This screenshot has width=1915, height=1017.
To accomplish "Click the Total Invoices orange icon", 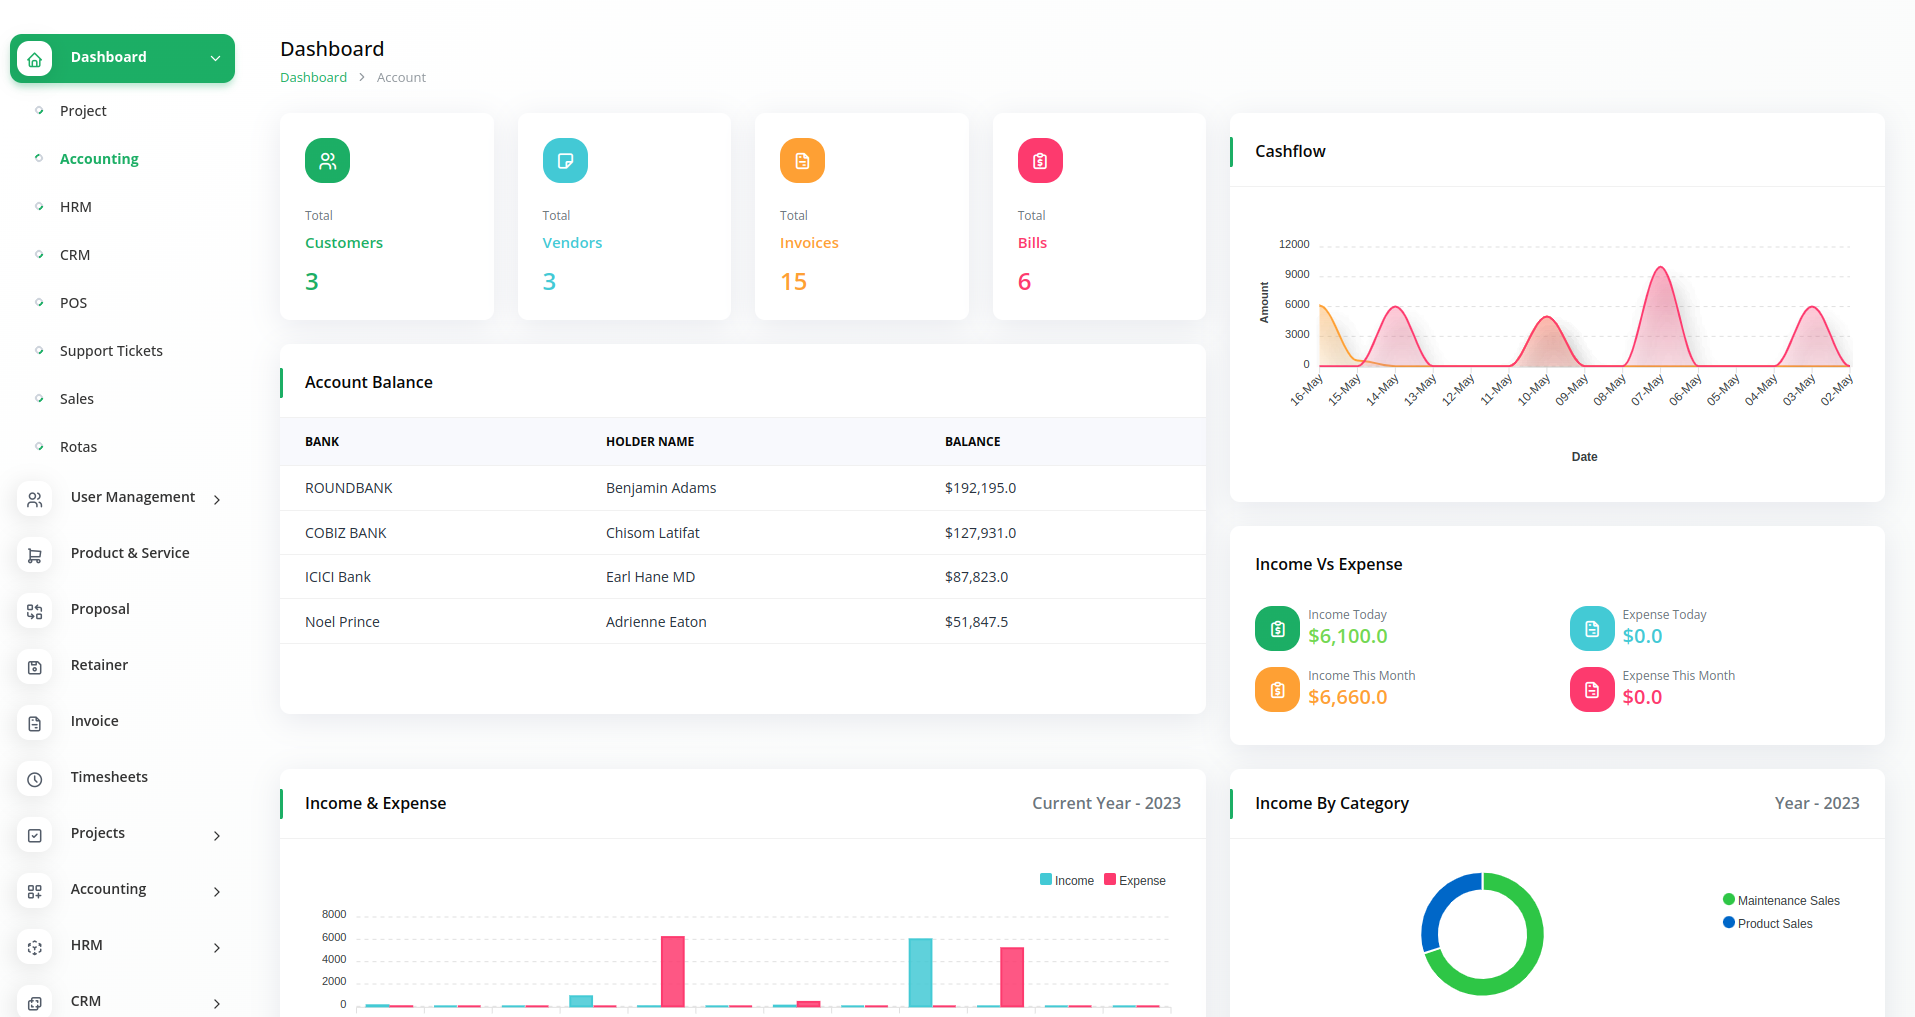I will point(802,161).
